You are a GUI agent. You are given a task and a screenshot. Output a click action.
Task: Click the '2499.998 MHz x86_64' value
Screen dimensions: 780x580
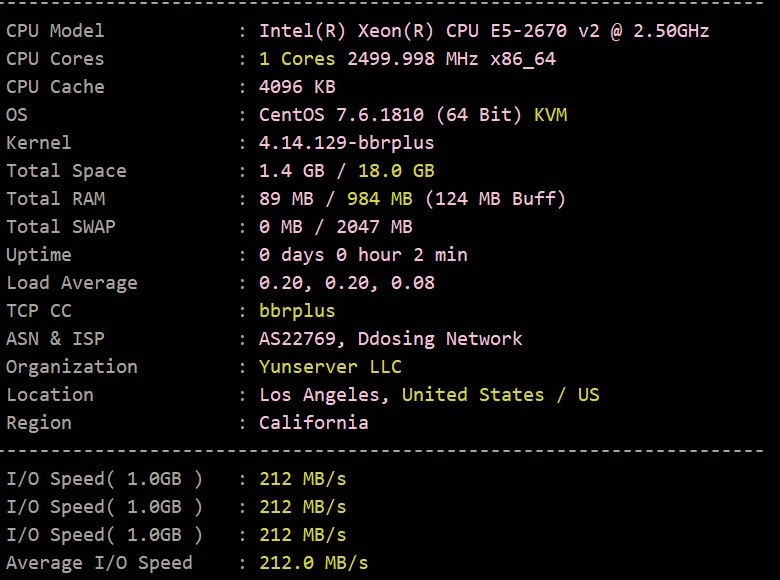tap(451, 59)
